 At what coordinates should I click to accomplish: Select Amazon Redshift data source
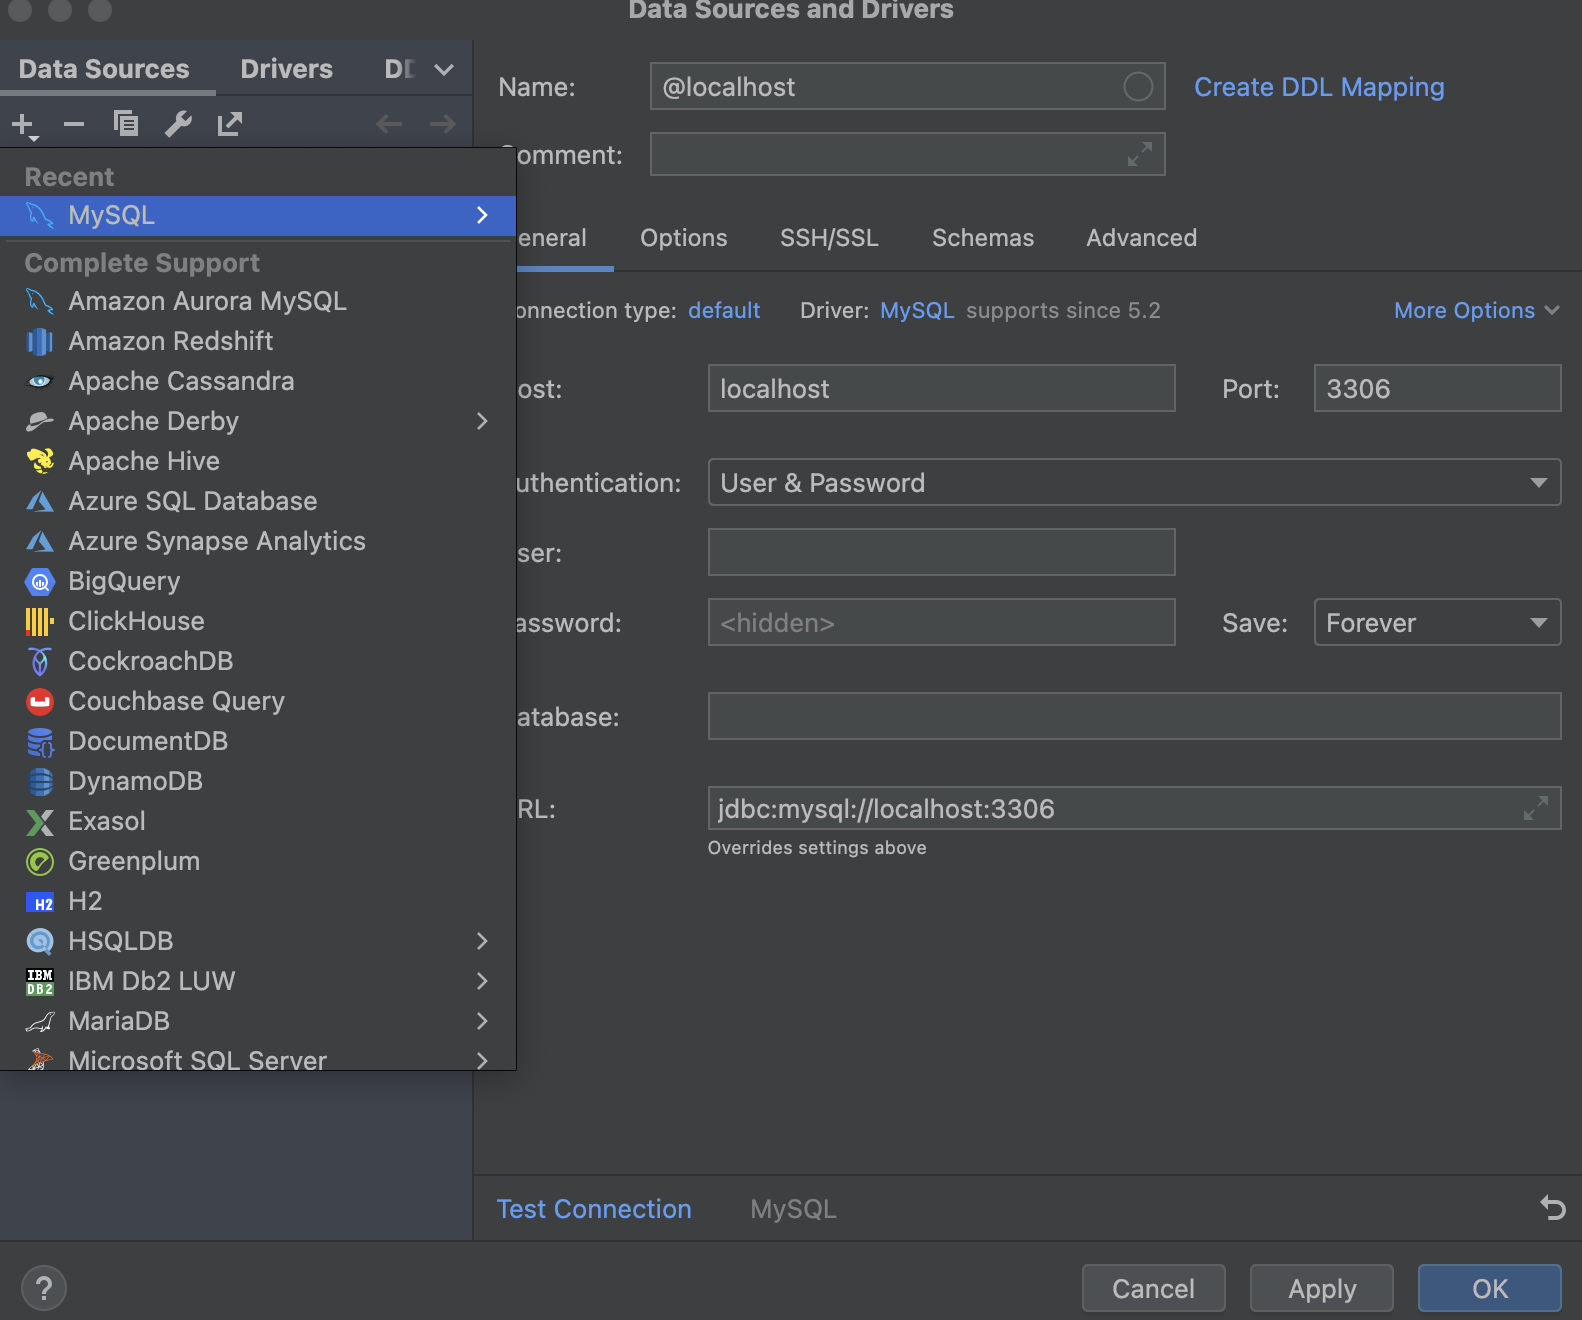[x=258, y=341]
